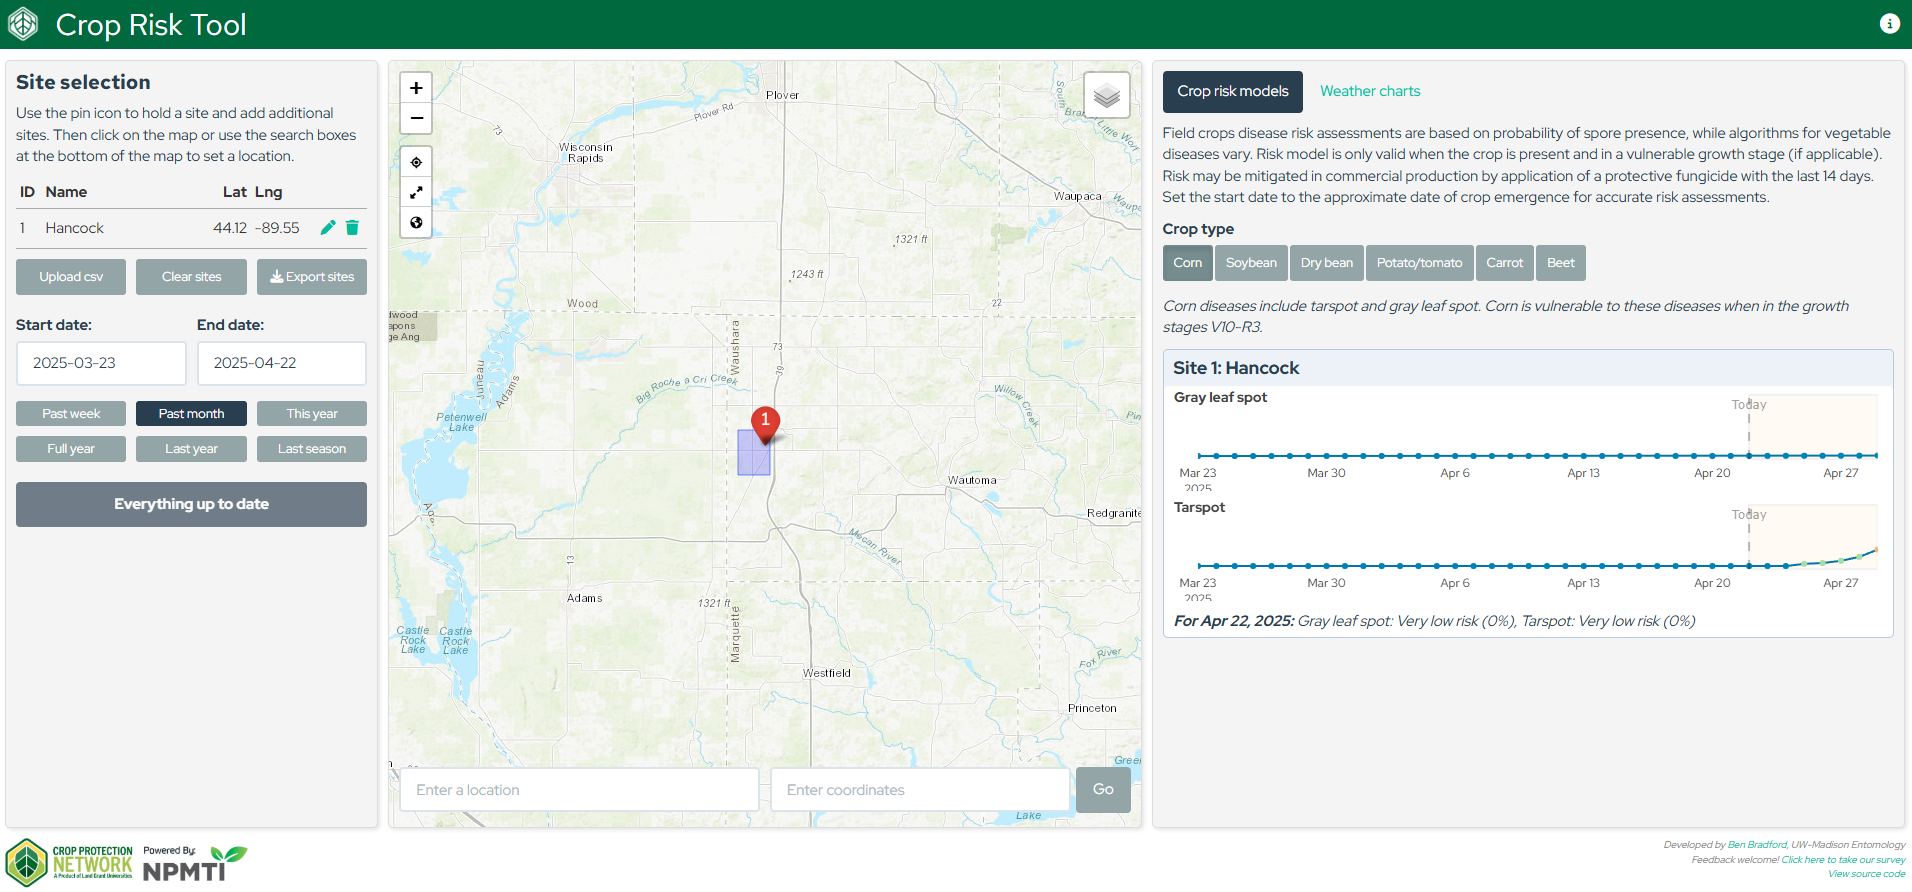Select the Crop risk models tab

coord(1232,91)
